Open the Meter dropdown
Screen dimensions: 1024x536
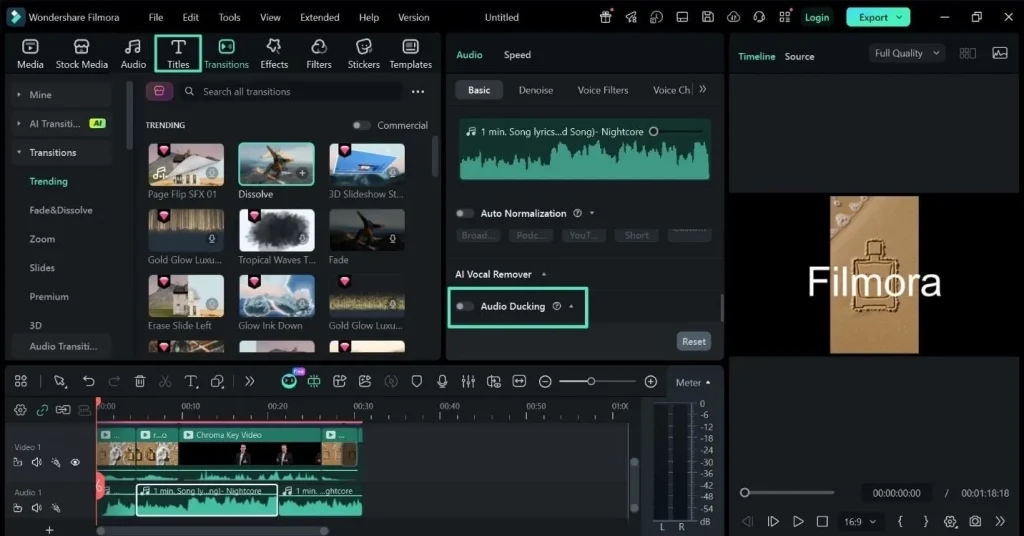pos(693,383)
